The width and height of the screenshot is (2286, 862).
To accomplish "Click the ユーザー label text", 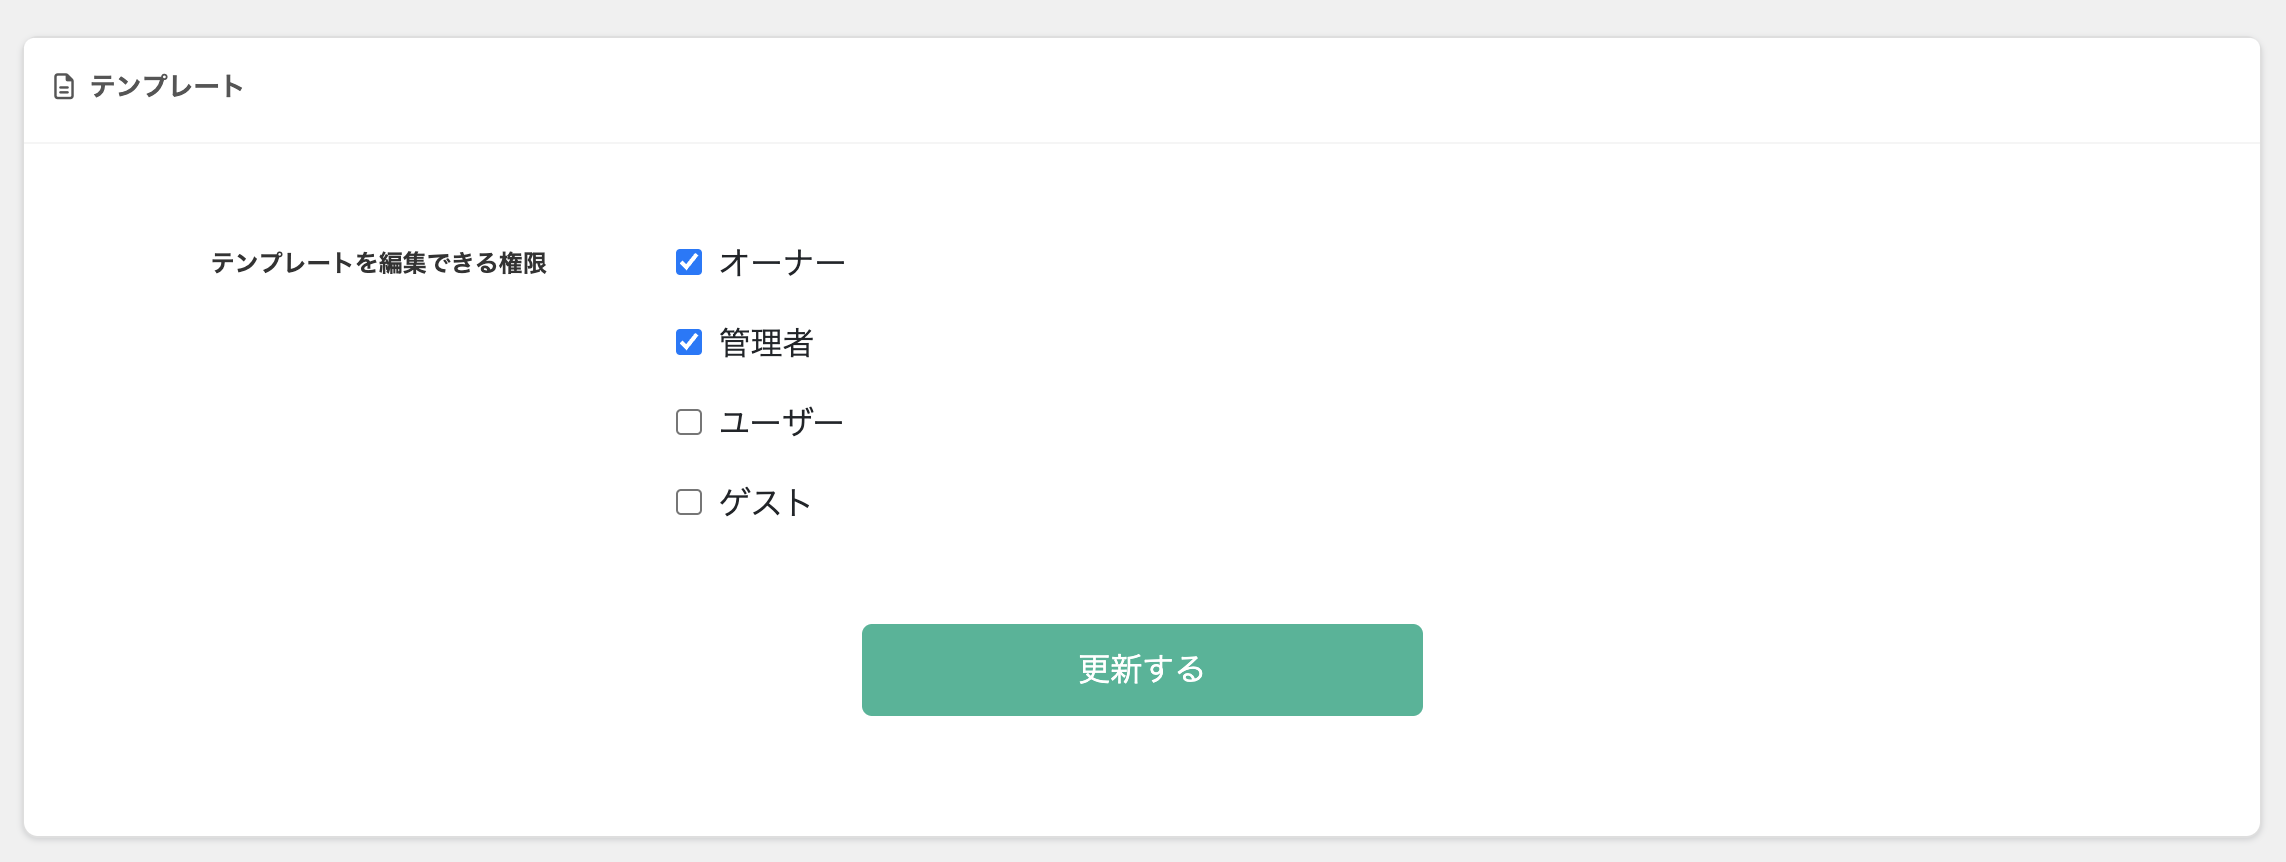I will [x=782, y=423].
